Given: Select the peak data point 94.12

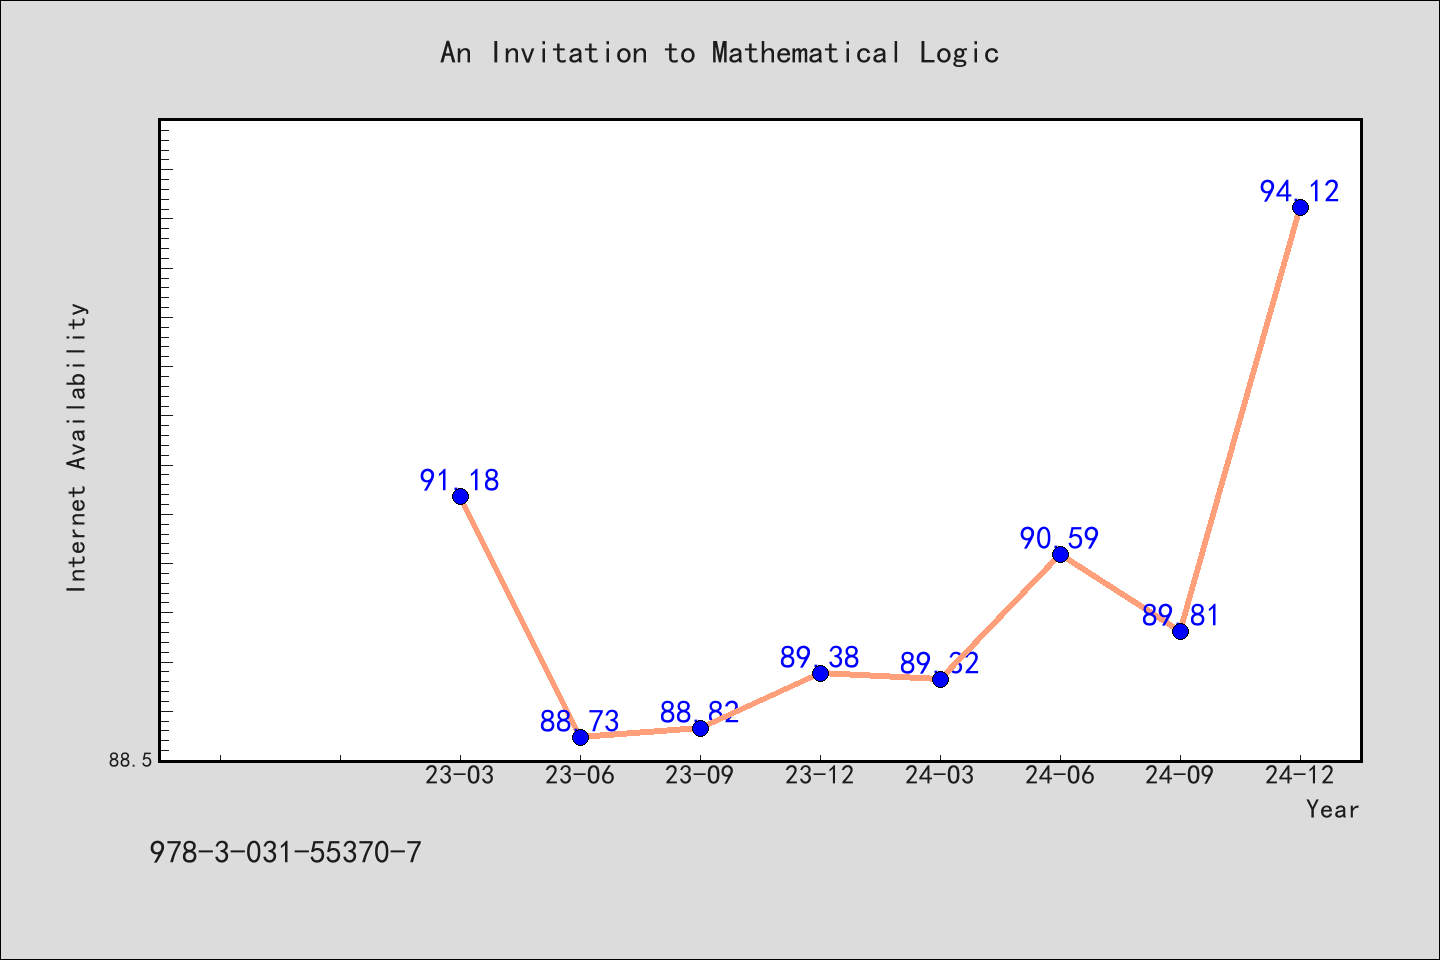Looking at the screenshot, I should tap(1300, 207).
